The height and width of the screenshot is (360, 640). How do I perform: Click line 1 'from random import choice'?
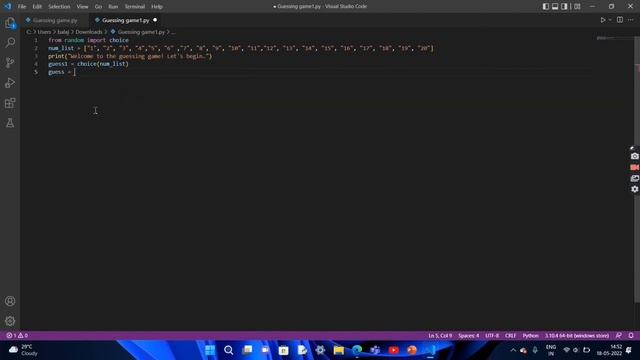pyautogui.click(x=88, y=40)
